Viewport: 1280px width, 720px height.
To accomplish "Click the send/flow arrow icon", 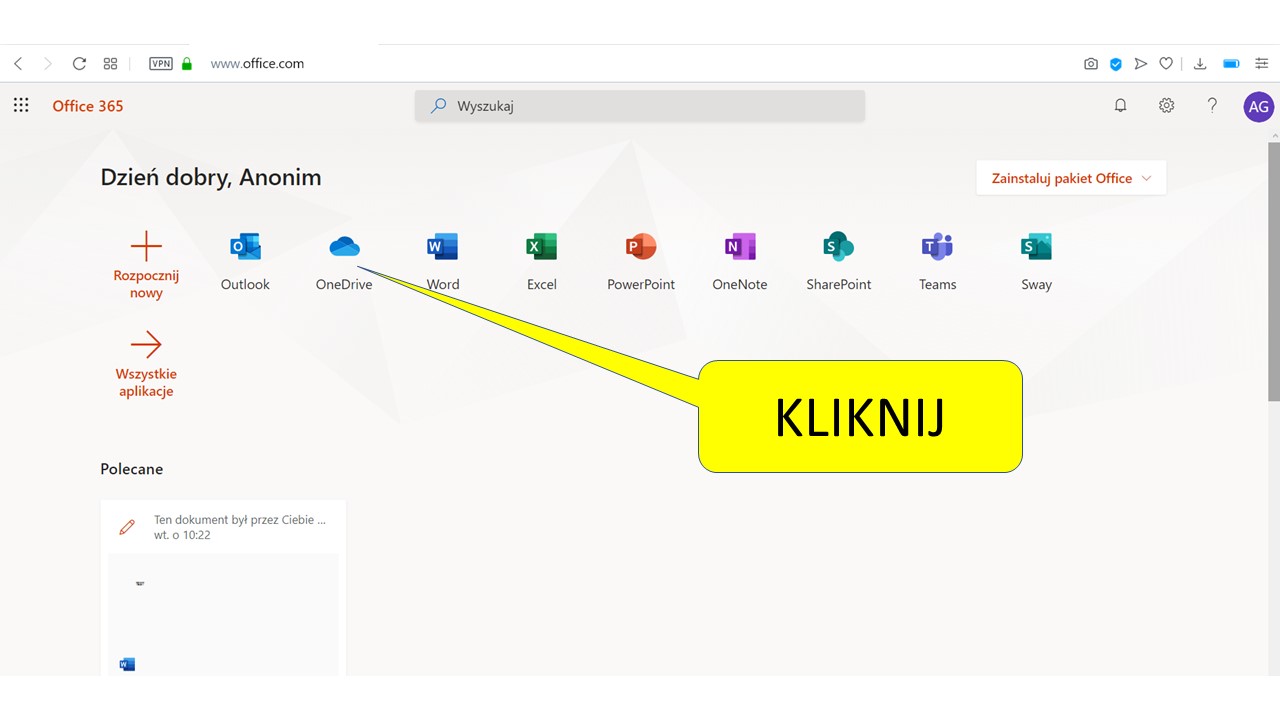I will (1141, 64).
